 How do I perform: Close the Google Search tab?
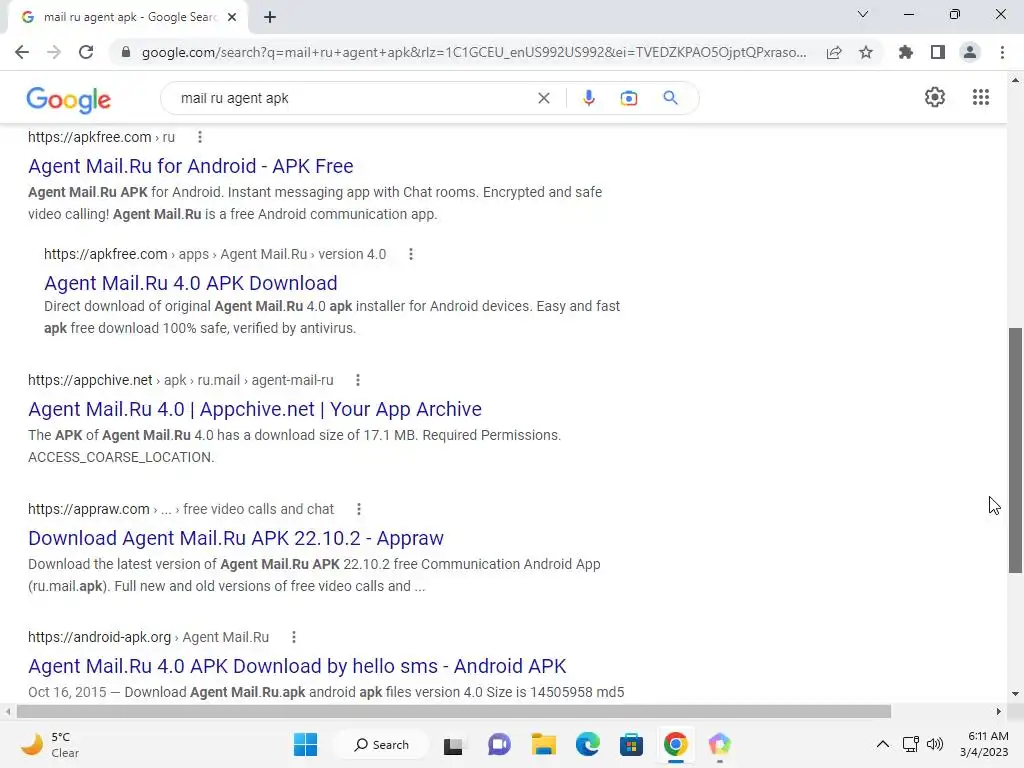coord(232,18)
